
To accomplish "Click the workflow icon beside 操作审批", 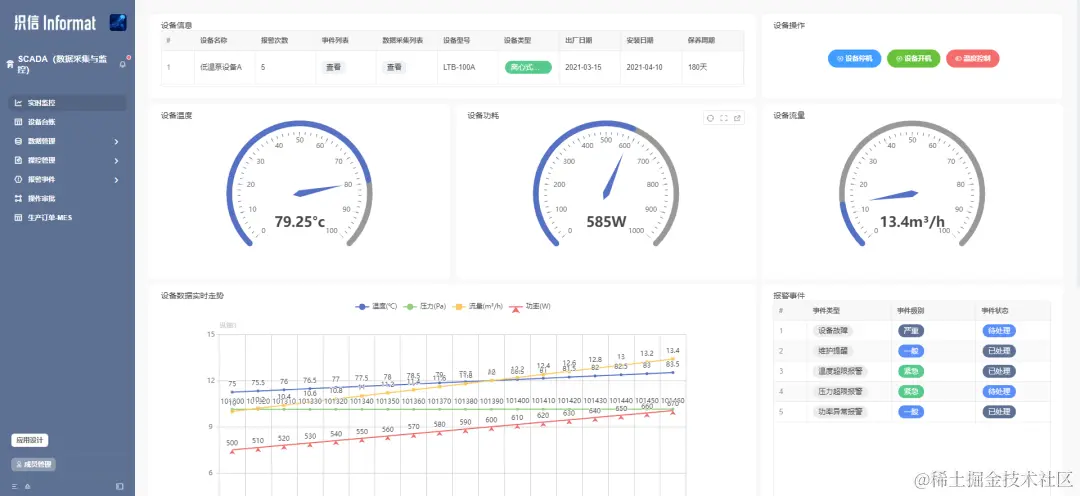I will (19, 198).
